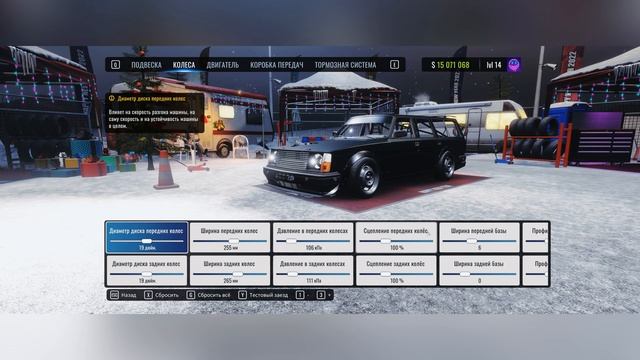Open the Подвеска tab
The height and width of the screenshot is (360, 640).
pos(146,65)
